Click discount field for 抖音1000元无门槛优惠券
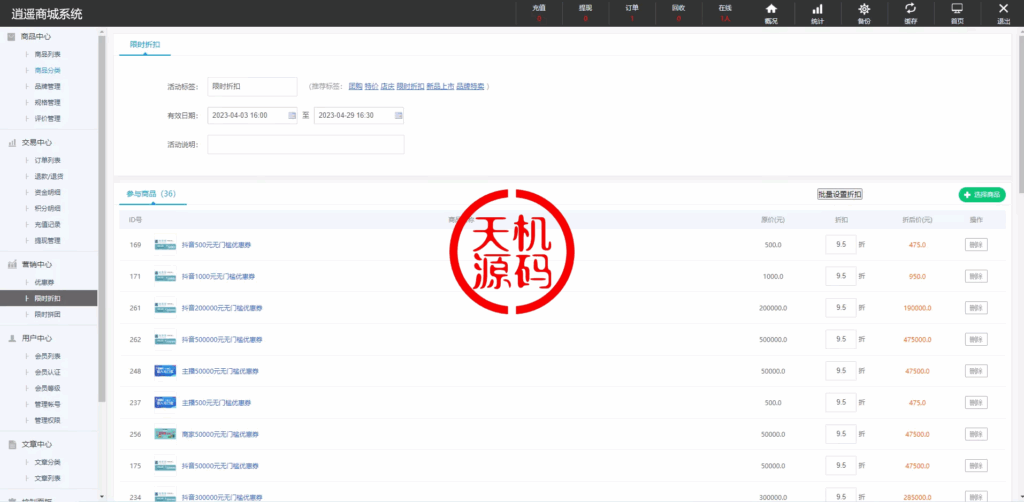The width and height of the screenshot is (1024, 502). point(840,276)
